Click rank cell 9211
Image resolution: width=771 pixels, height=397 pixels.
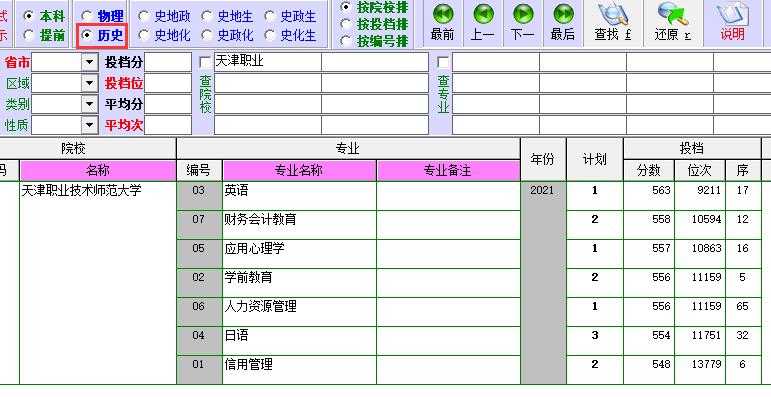coord(700,196)
